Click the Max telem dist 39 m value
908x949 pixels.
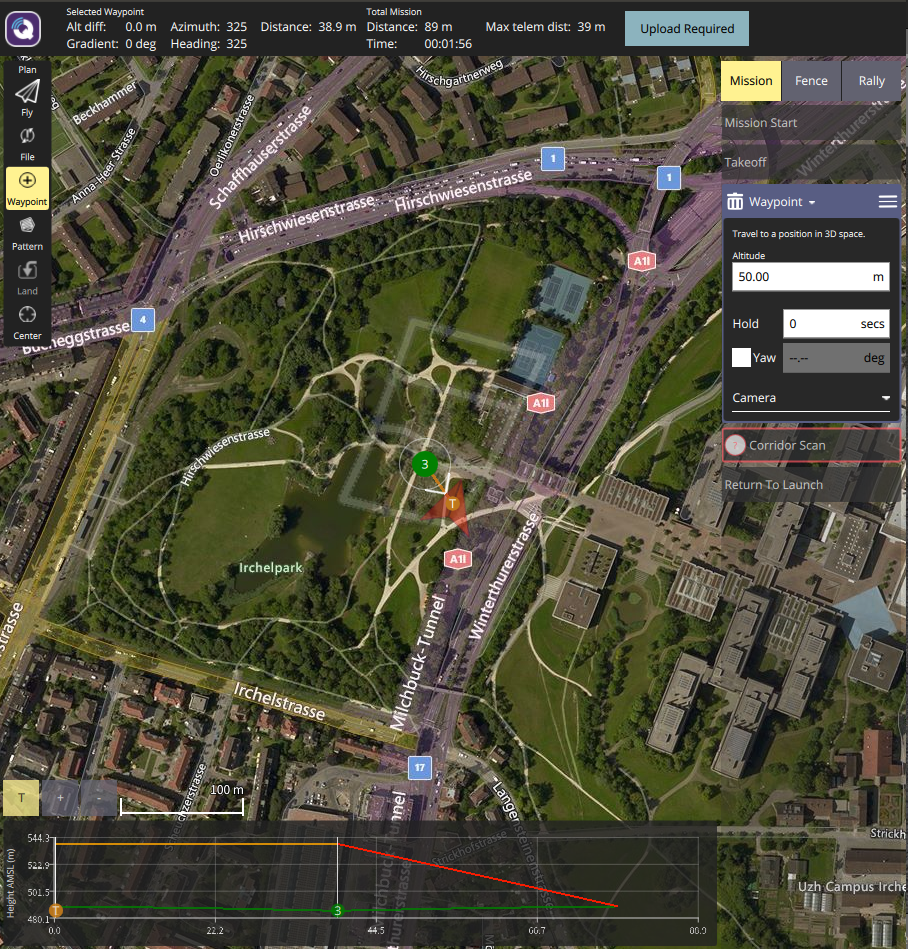(x=591, y=27)
